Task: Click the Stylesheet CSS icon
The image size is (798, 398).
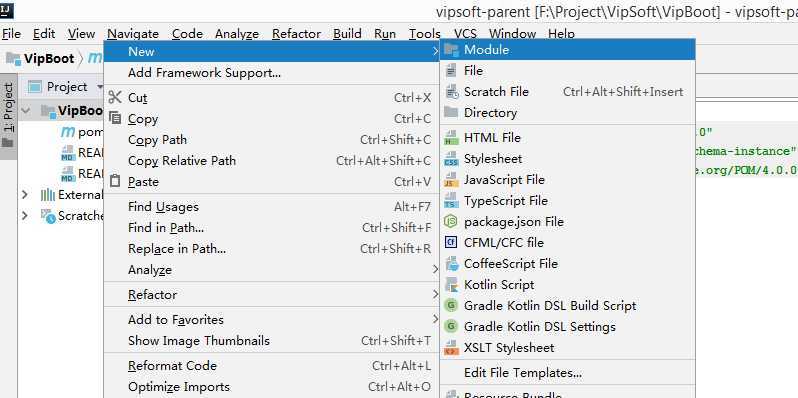Action: point(451,159)
